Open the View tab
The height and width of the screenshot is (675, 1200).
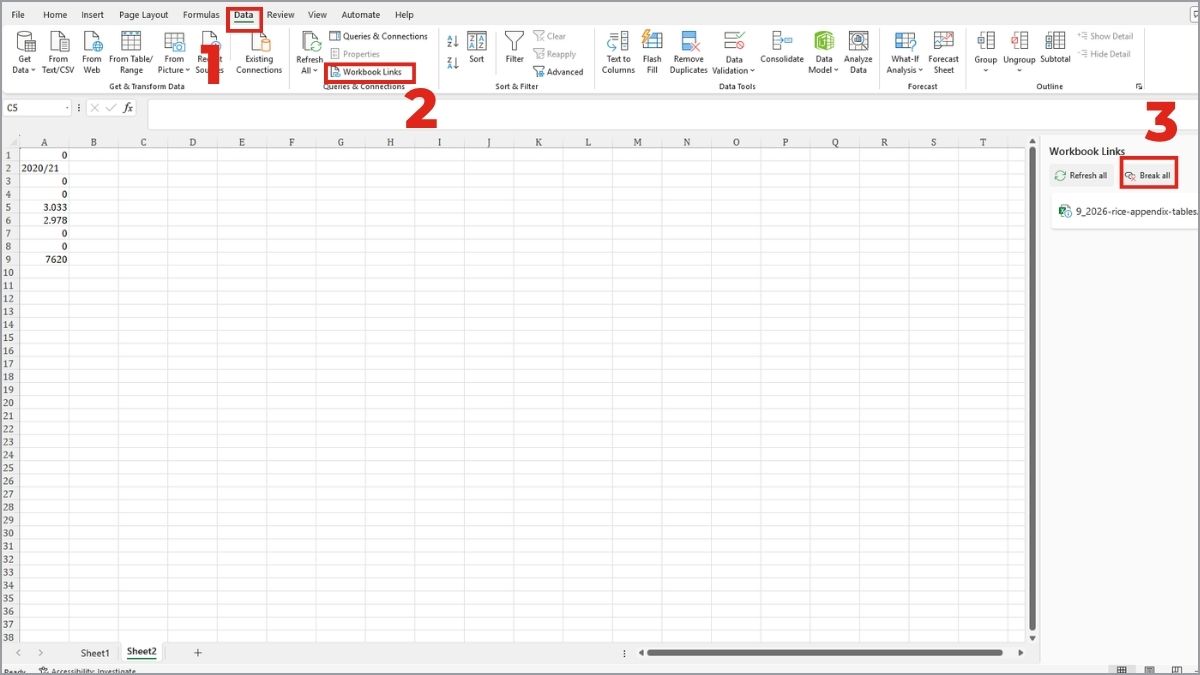click(x=317, y=15)
